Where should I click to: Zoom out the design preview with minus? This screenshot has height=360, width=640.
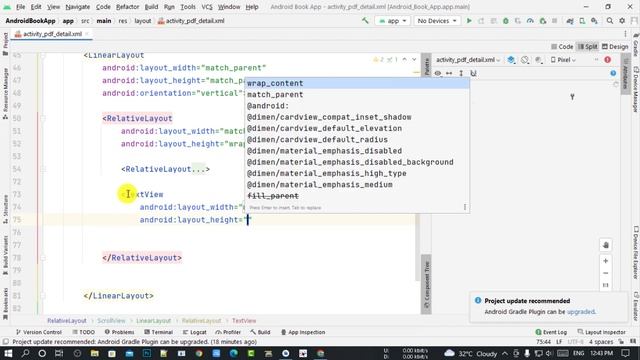tap(606, 273)
